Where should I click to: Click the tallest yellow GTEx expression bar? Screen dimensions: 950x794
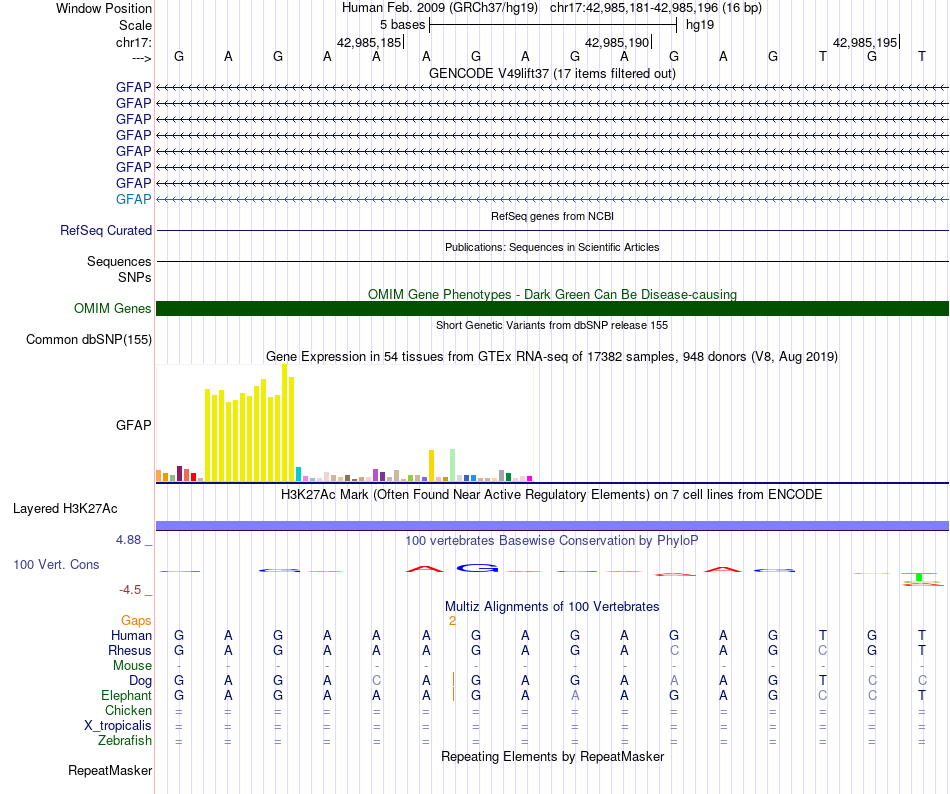coord(284,423)
